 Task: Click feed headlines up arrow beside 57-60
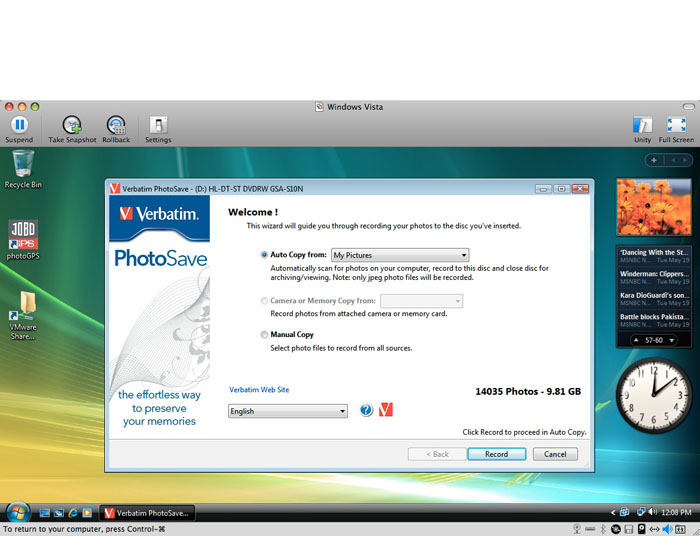(637, 340)
